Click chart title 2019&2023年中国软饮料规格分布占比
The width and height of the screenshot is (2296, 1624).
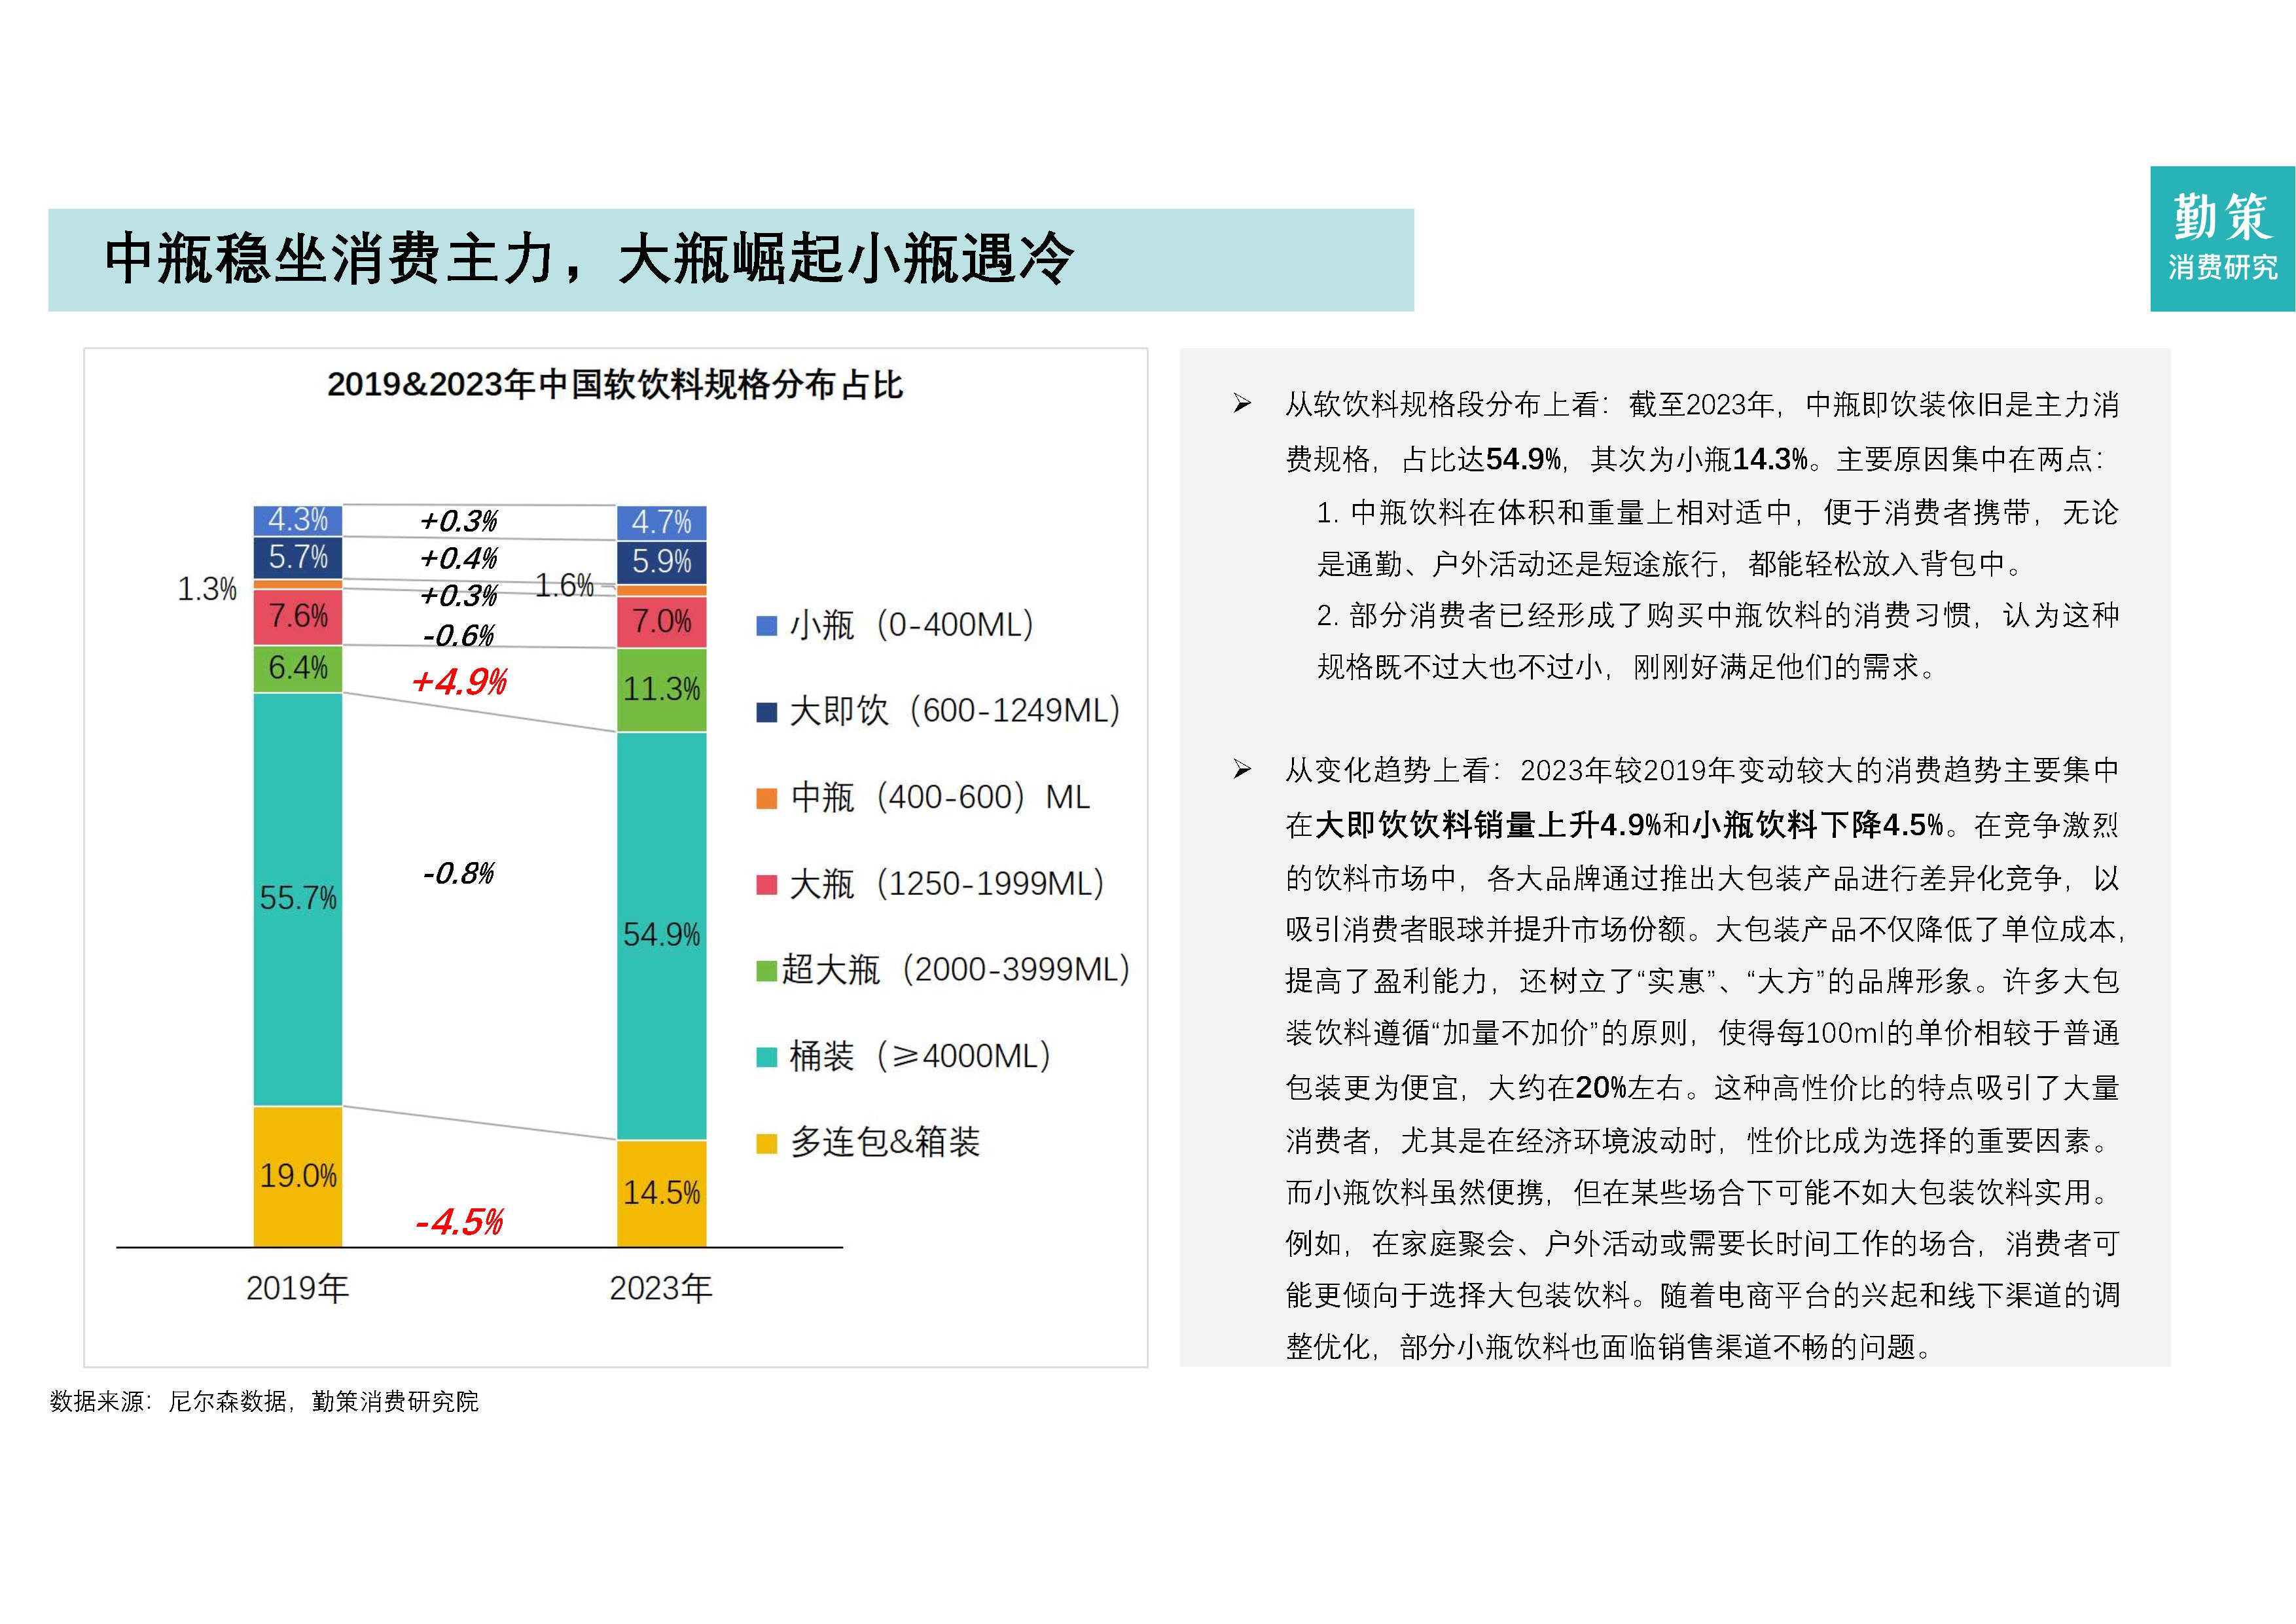[615, 384]
